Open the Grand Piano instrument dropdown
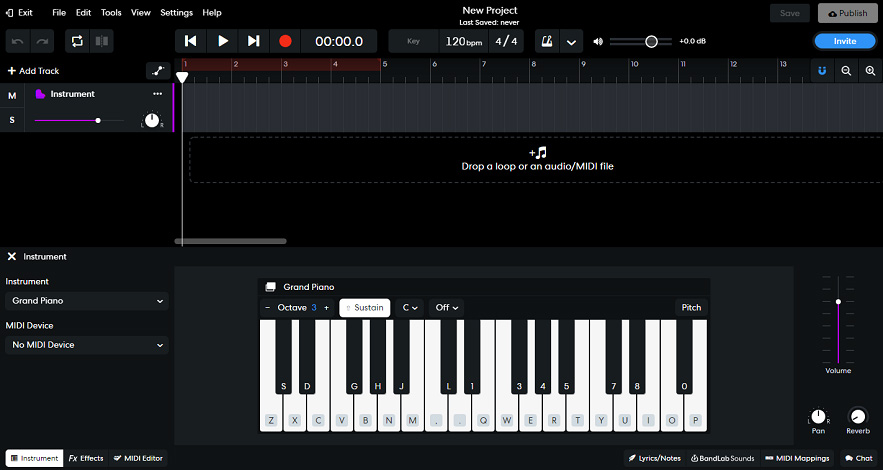The height and width of the screenshot is (470, 883). point(87,301)
